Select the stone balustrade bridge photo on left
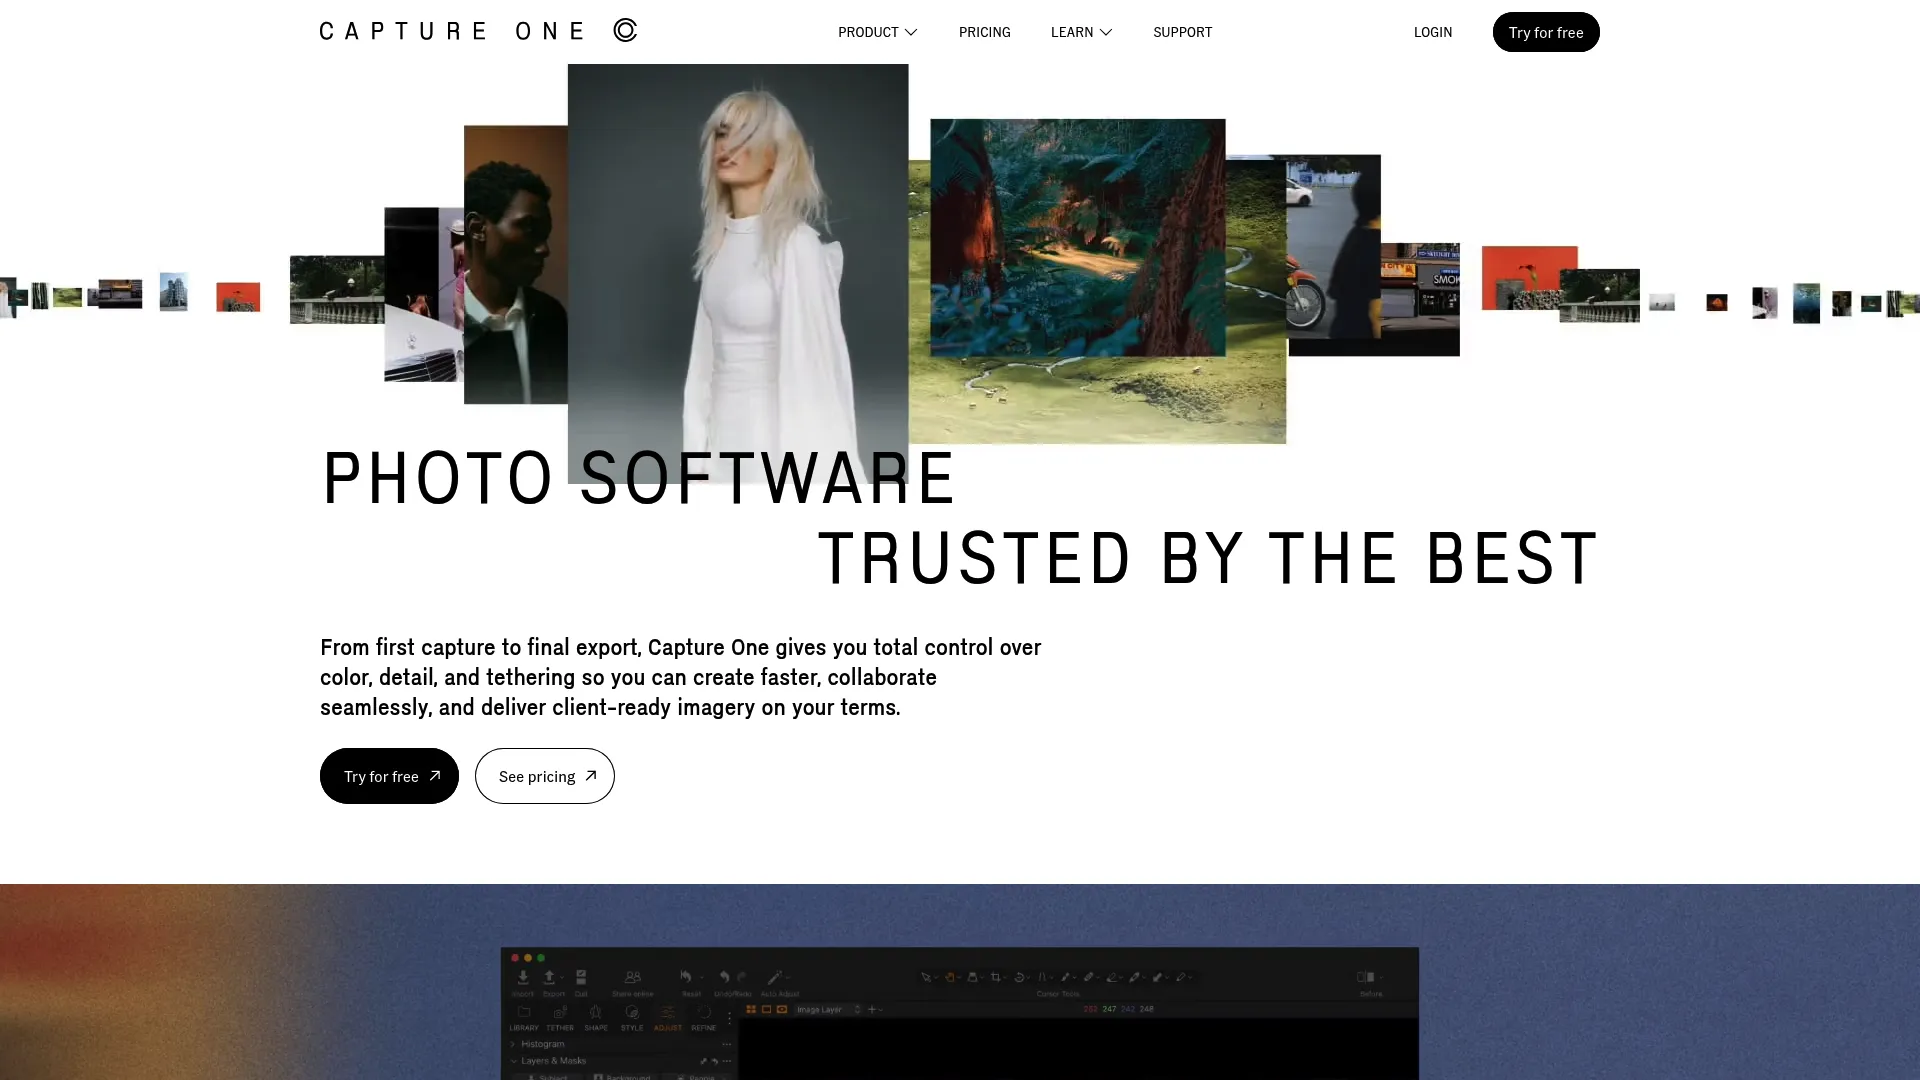The image size is (1920, 1080). point(337,290)
